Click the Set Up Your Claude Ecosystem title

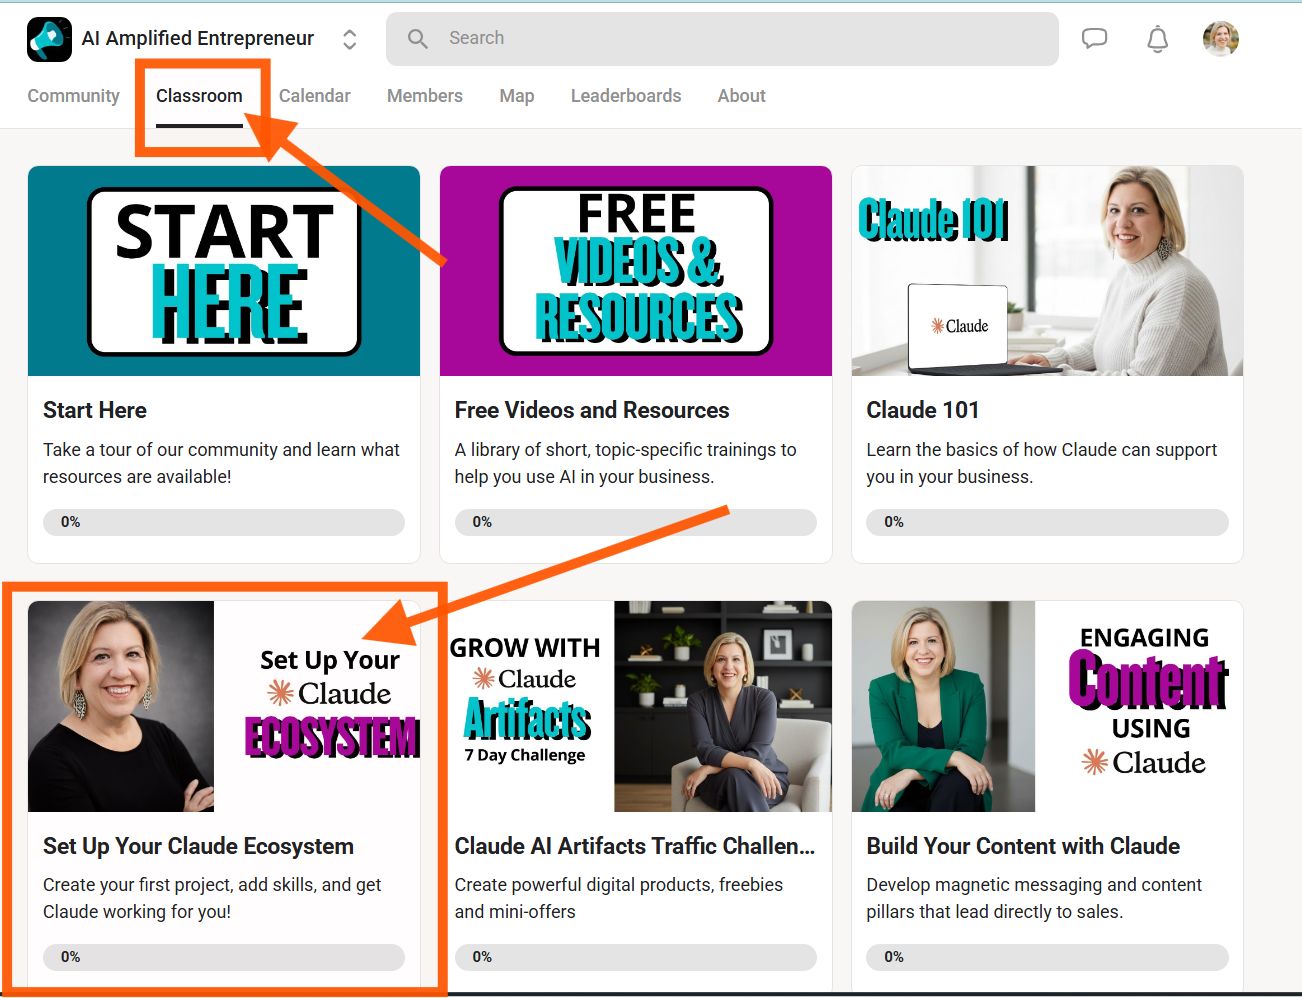[x=198, y=846]
